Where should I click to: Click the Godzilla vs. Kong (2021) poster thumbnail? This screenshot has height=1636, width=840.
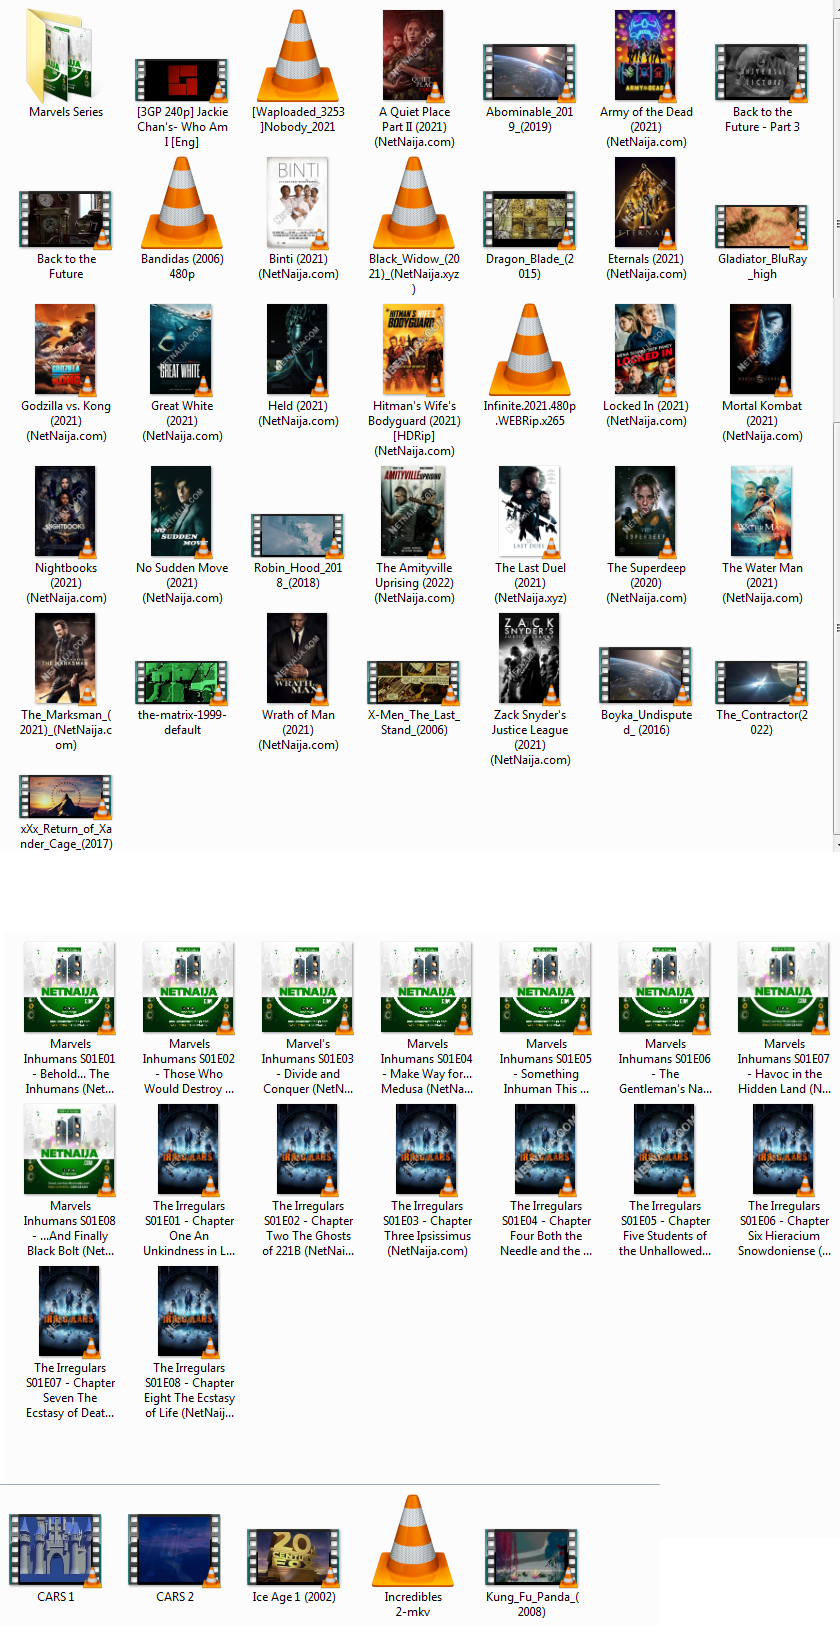[x=66, y=350]
